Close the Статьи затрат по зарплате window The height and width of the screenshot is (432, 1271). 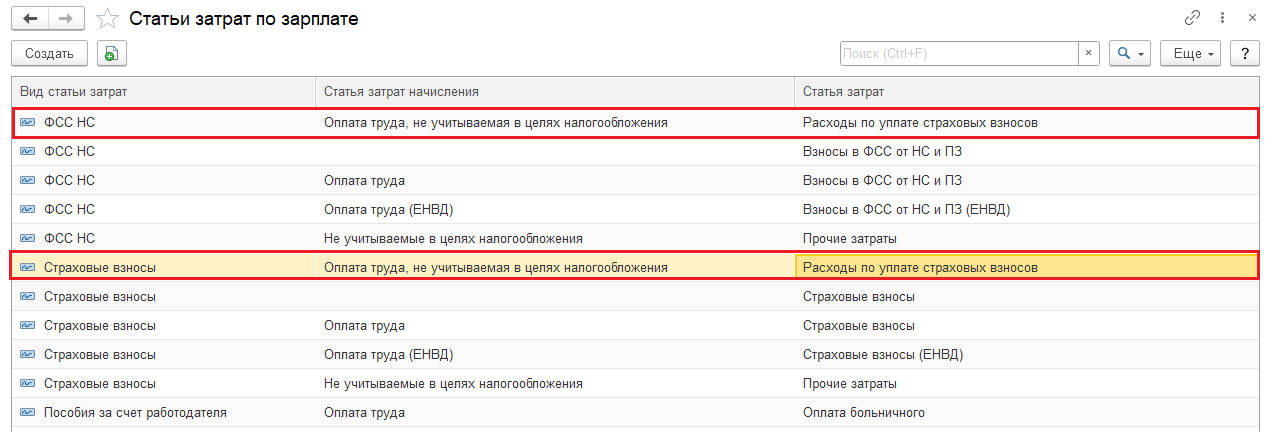click(1252, 18)
